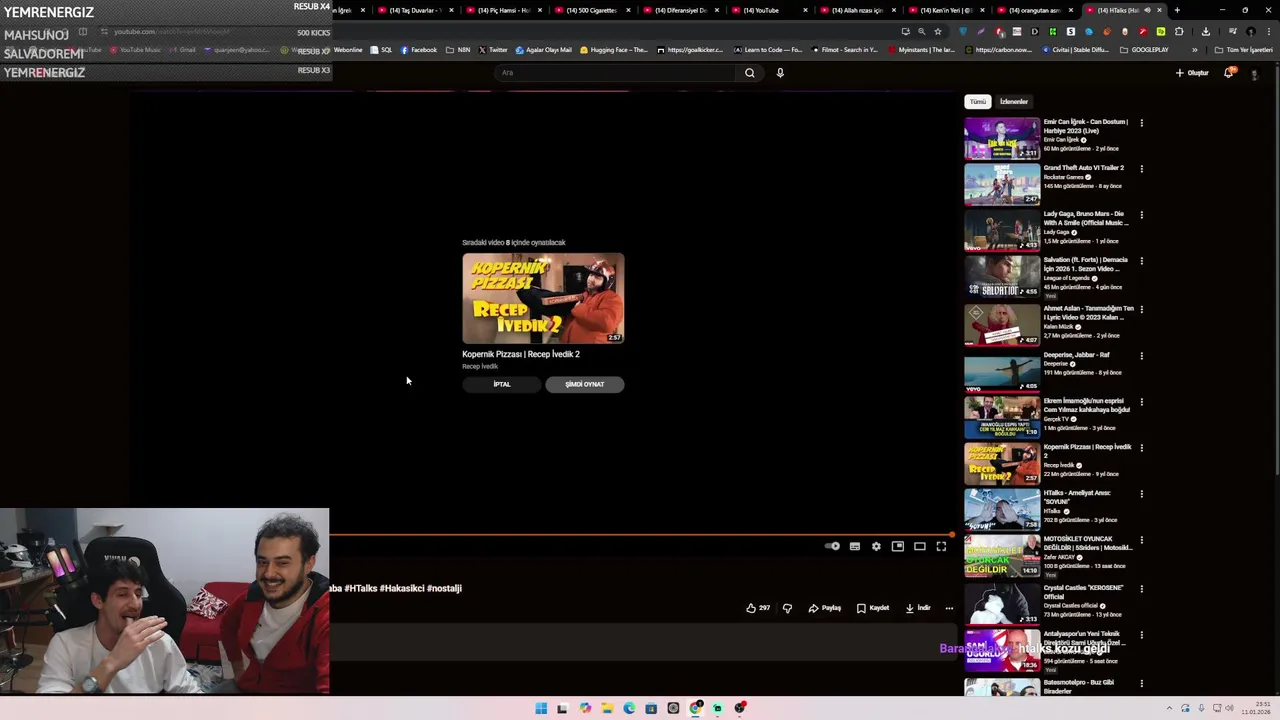Image resolution: width=1280 pixels, height=720 pixels.
Task: Open Emir Can İğrek video thumbnail
Action: tap(1002, 139)
